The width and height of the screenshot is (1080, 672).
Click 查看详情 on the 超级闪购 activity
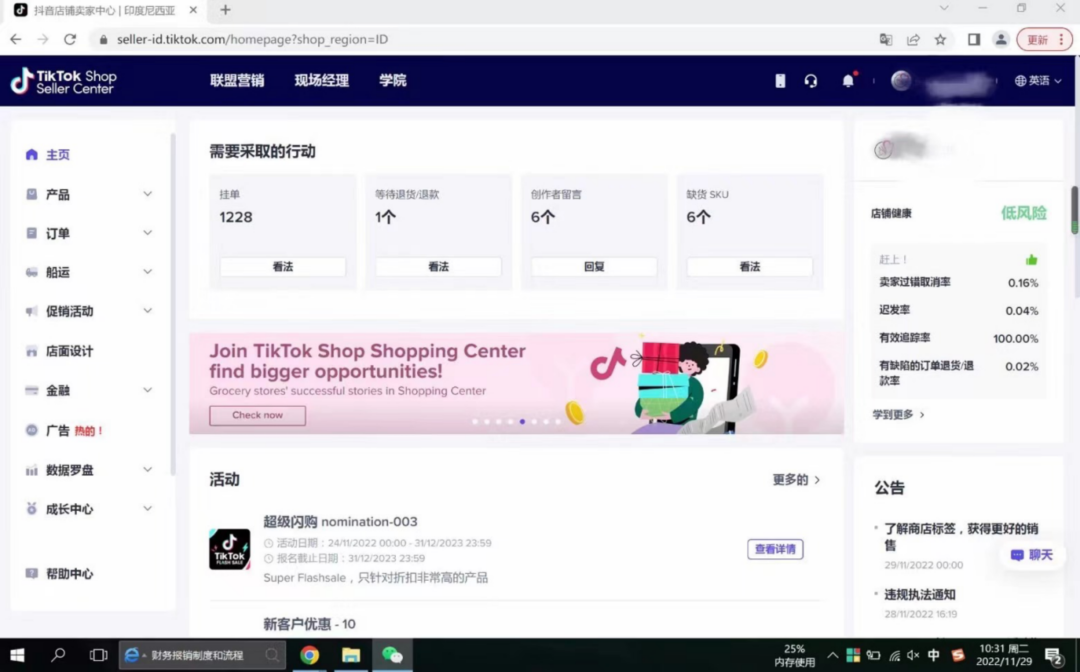pos(775,548)
